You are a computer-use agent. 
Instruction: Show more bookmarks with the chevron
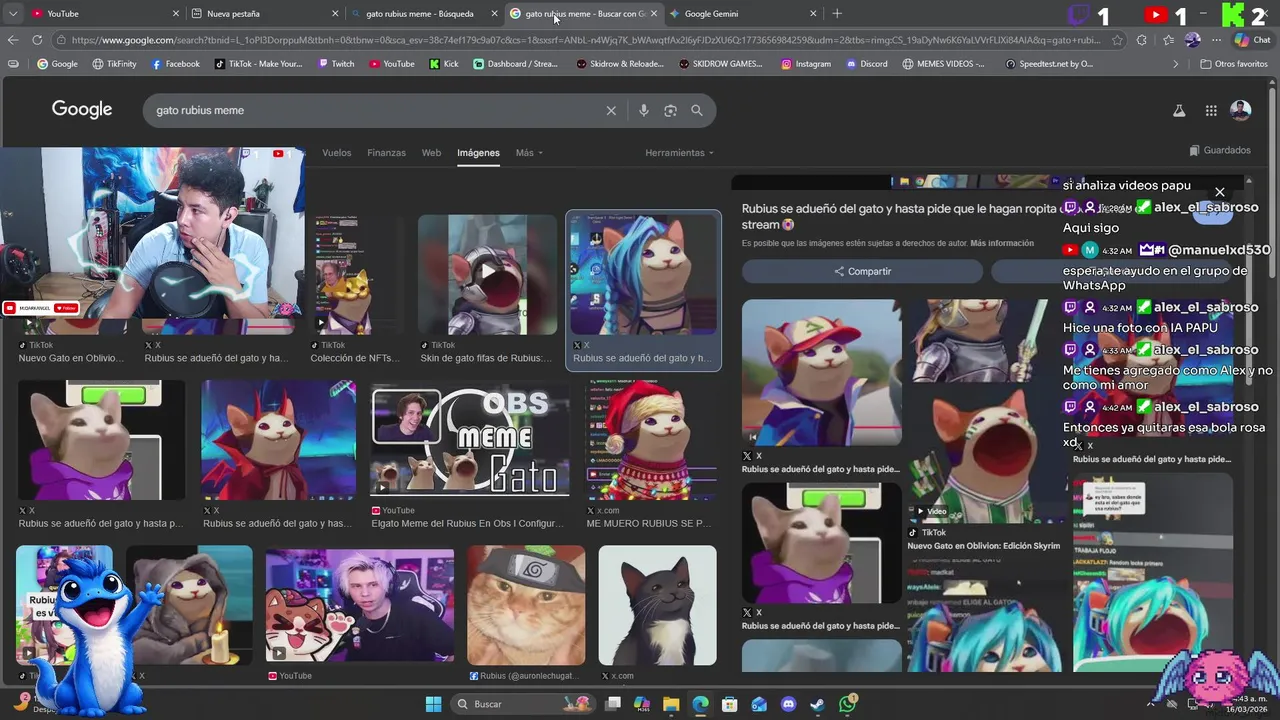click(x=1176, y=64)
